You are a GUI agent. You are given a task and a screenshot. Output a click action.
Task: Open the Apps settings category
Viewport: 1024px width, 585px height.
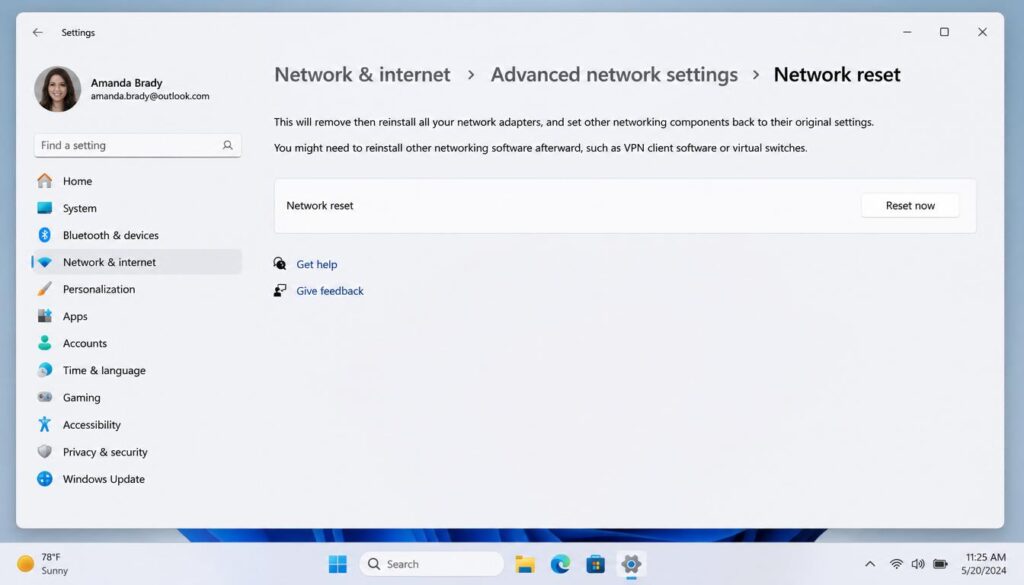(136, 316)
